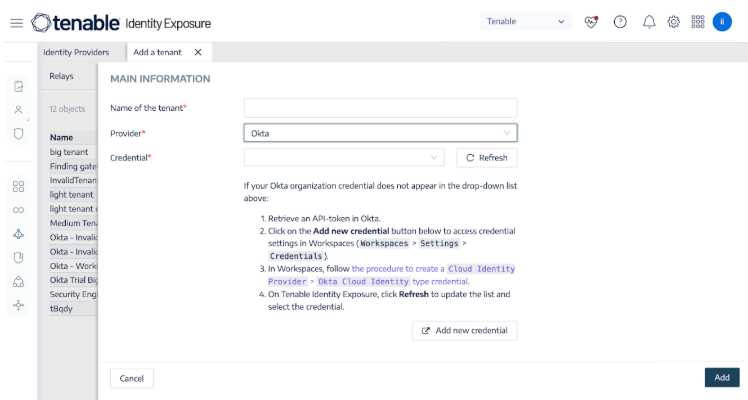Viewport: 748px width, 400px height.
Task: Click the Add button
Action: (x=722, y=377)
